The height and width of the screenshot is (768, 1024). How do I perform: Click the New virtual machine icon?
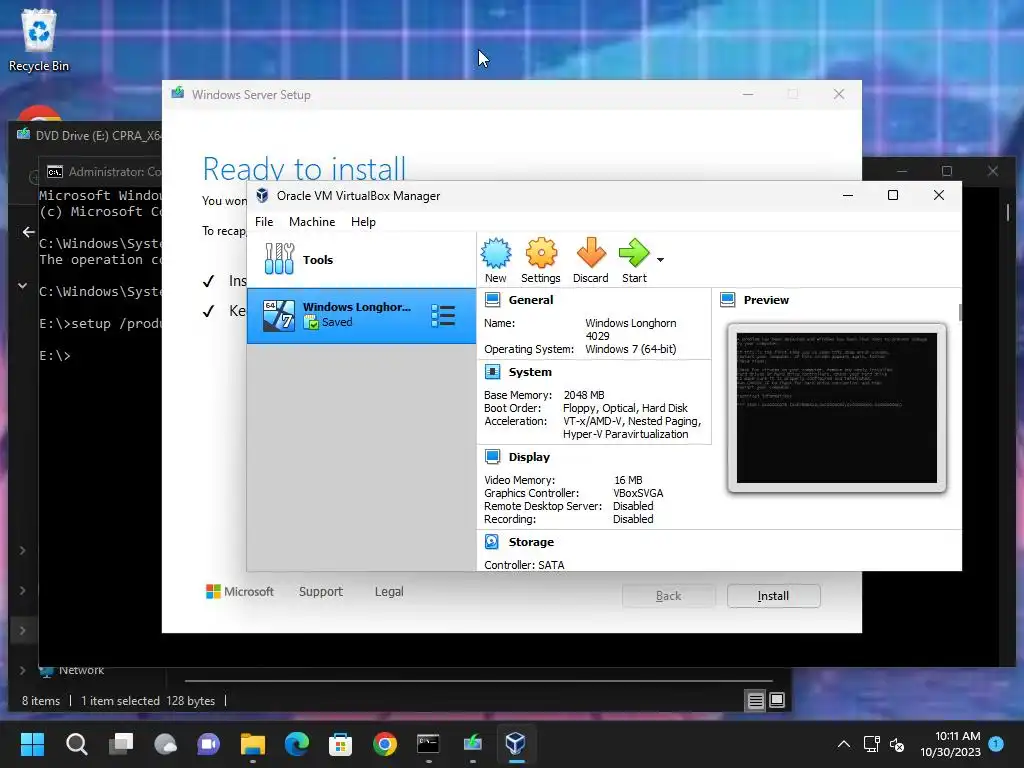point(496,261)
